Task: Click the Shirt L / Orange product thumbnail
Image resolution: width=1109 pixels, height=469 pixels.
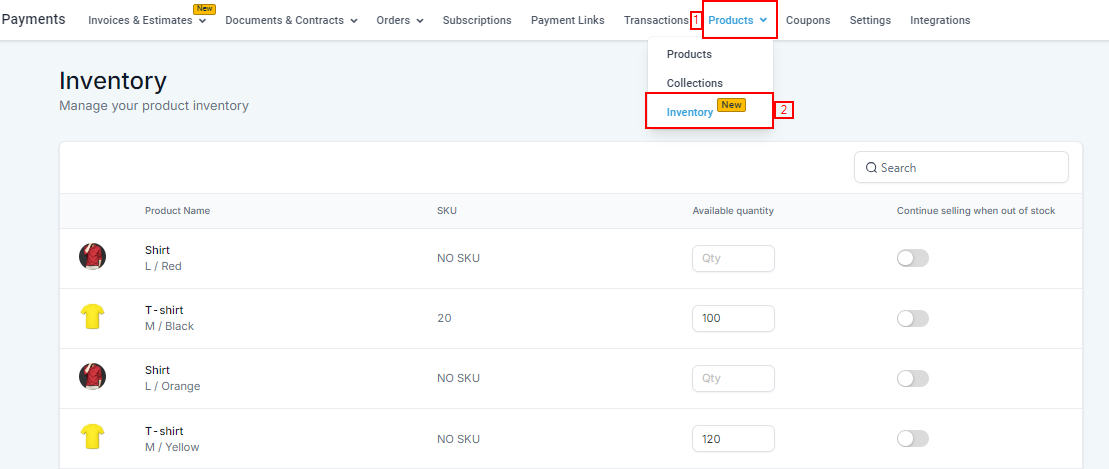Action: click(x=93, y=377)
